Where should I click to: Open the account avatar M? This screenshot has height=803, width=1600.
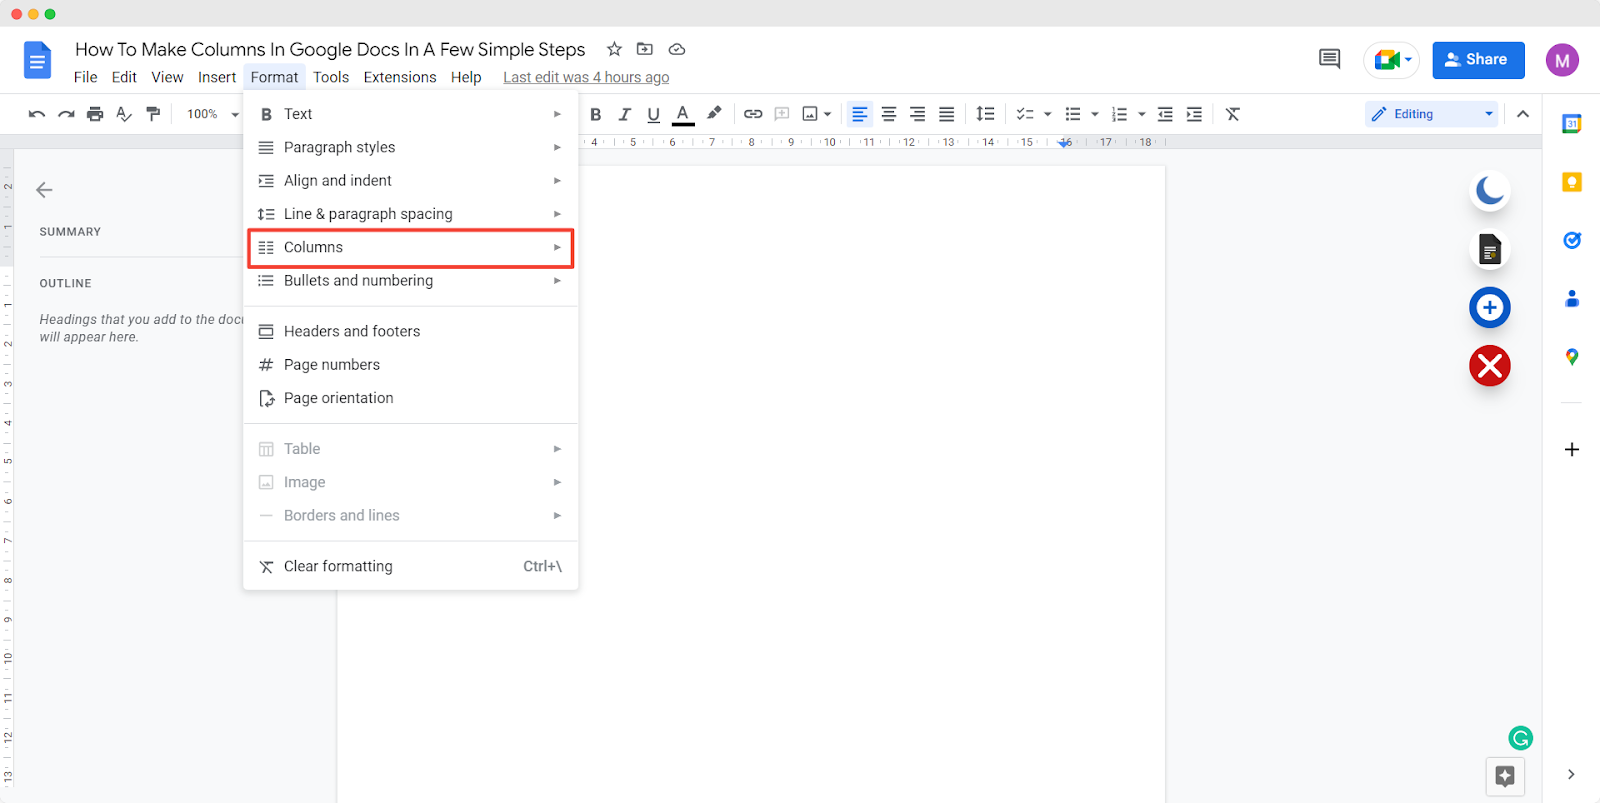click(x=1562, y=60)
